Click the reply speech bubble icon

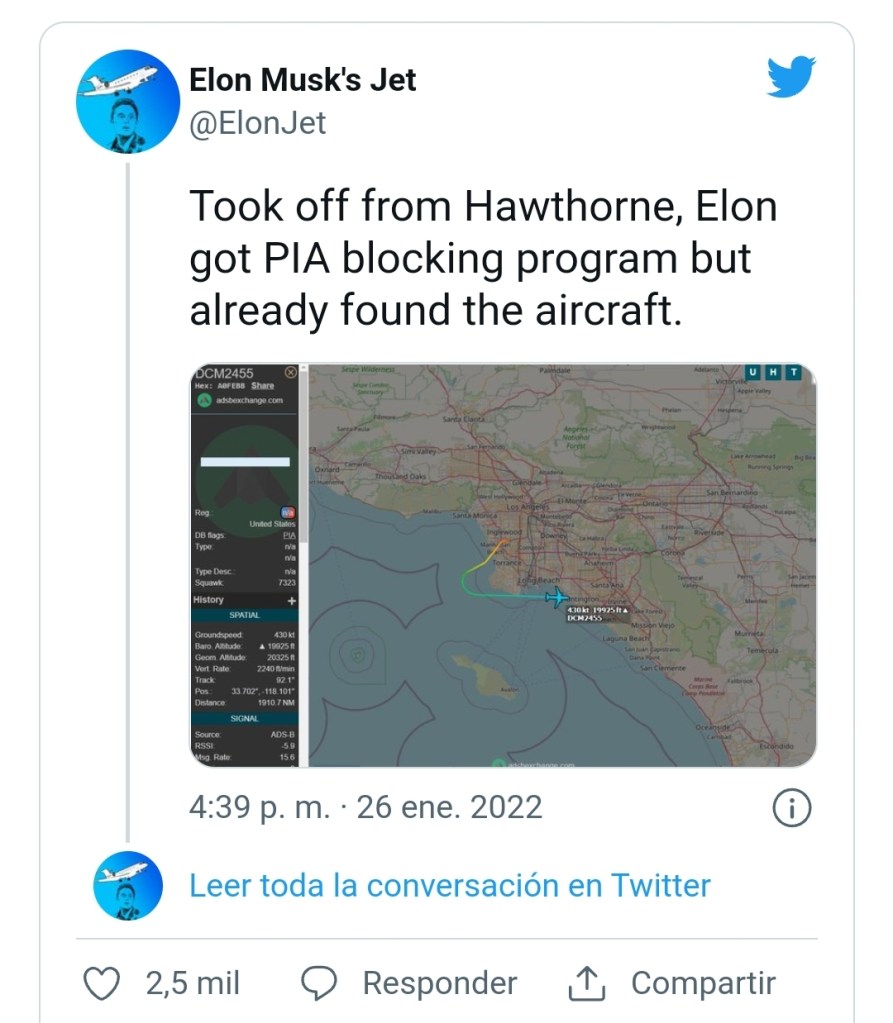(319, 983)
